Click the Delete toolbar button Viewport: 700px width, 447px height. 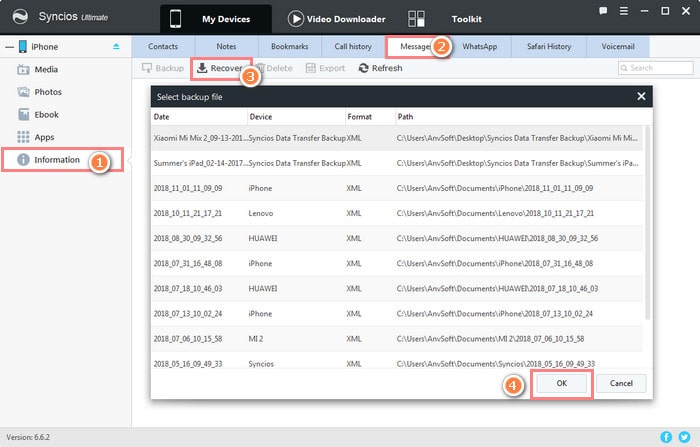click(274, 68)
